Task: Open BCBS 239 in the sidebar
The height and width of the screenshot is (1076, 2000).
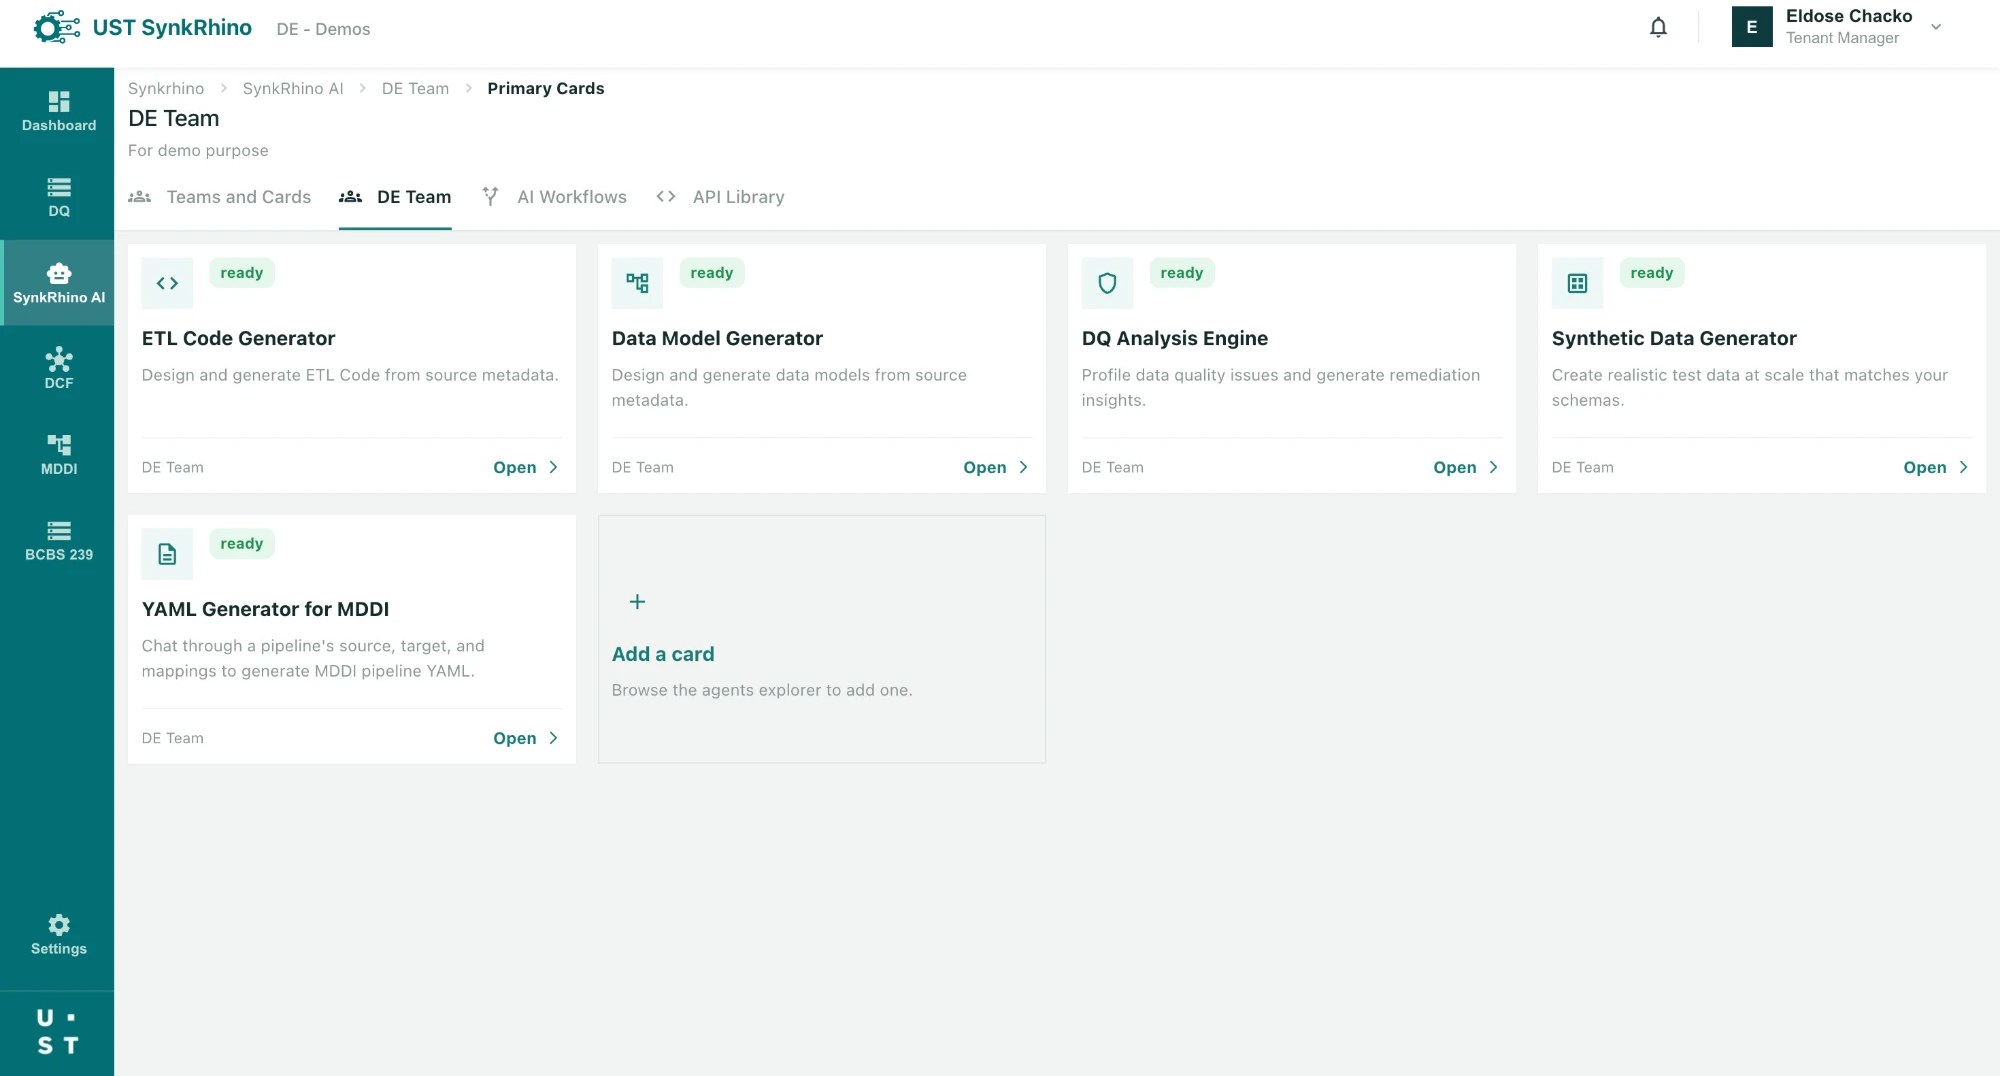Action: [59, 540]
